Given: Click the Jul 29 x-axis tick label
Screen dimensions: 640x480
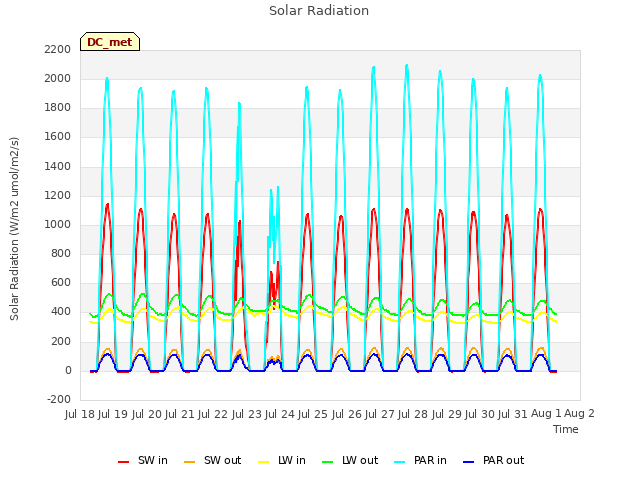Looking at the screenshot, I should click(x=447, y=414).
